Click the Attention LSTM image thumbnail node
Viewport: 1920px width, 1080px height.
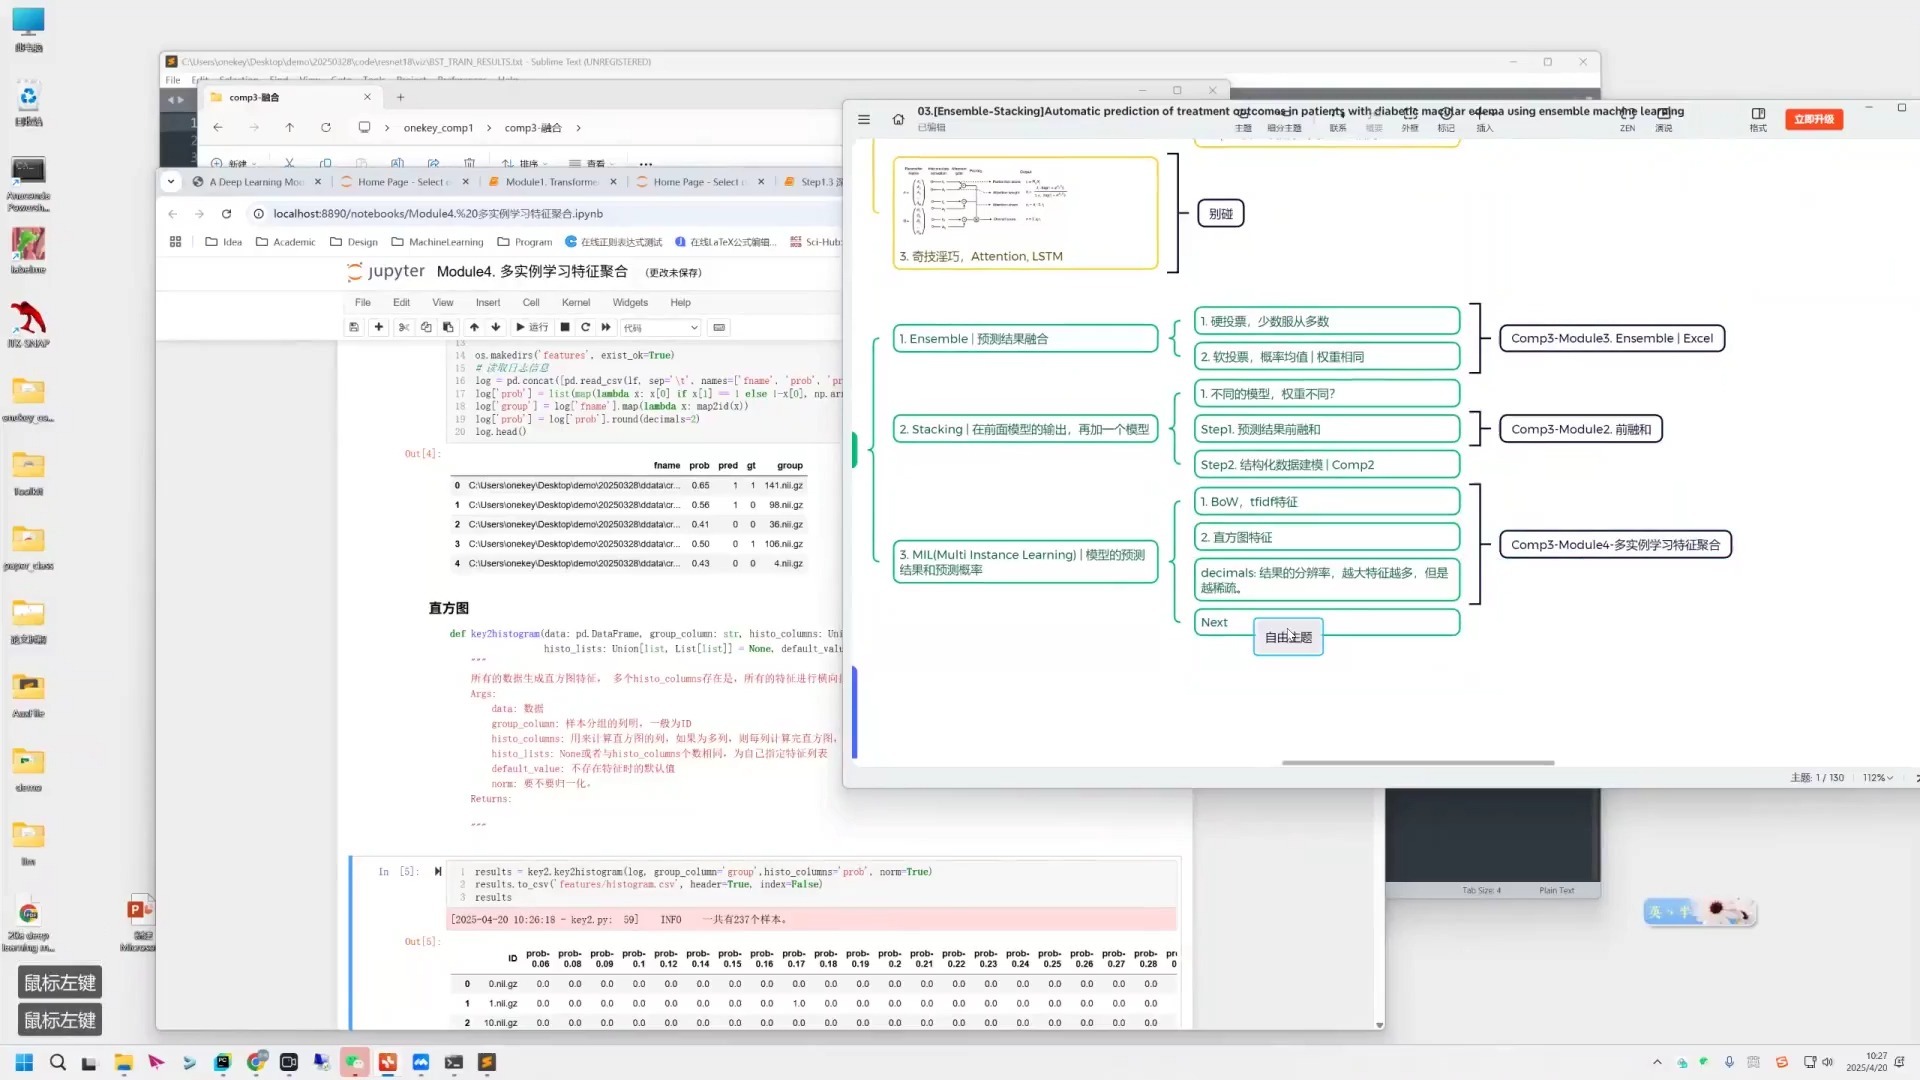click(x=1025, y=212)
